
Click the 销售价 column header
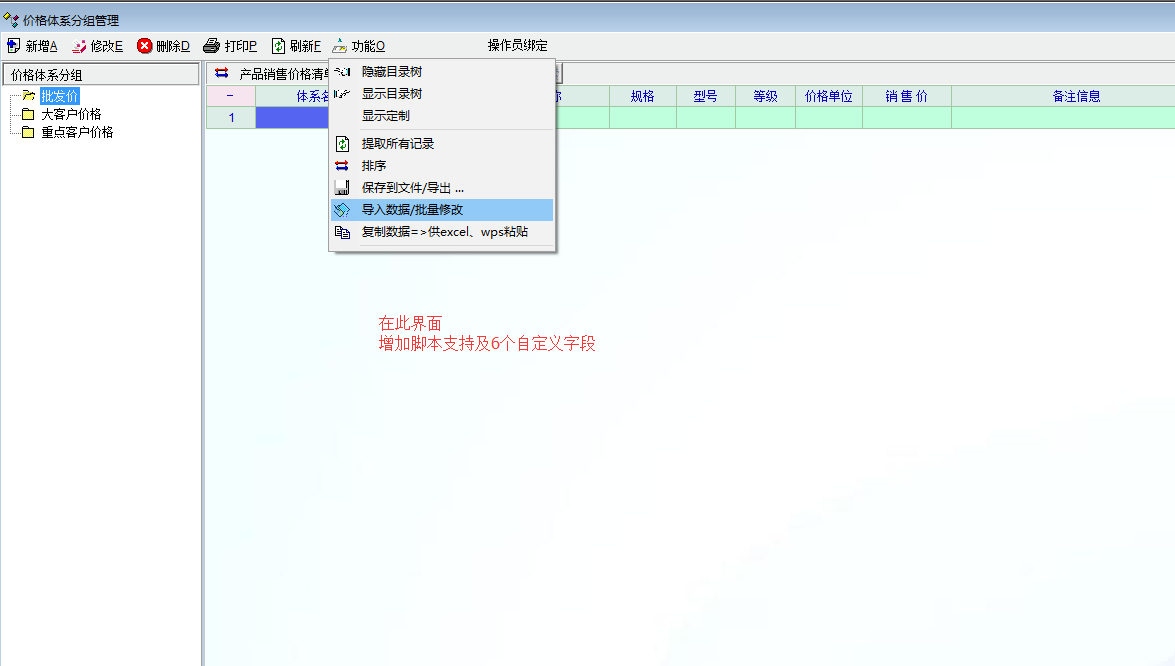(906, 96)
